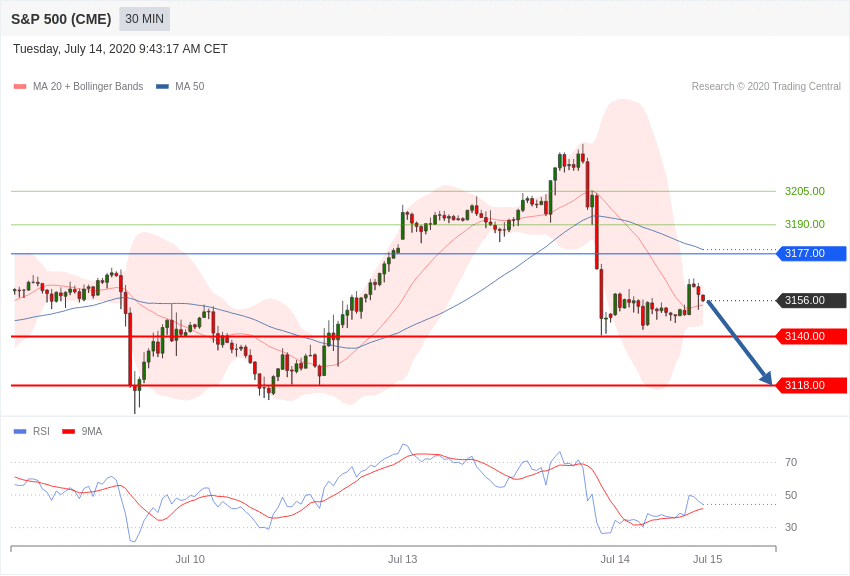This screenshot has width=850, height=576.
Task: Click the Jul 14 date axis label
Action: coord(615,559)
